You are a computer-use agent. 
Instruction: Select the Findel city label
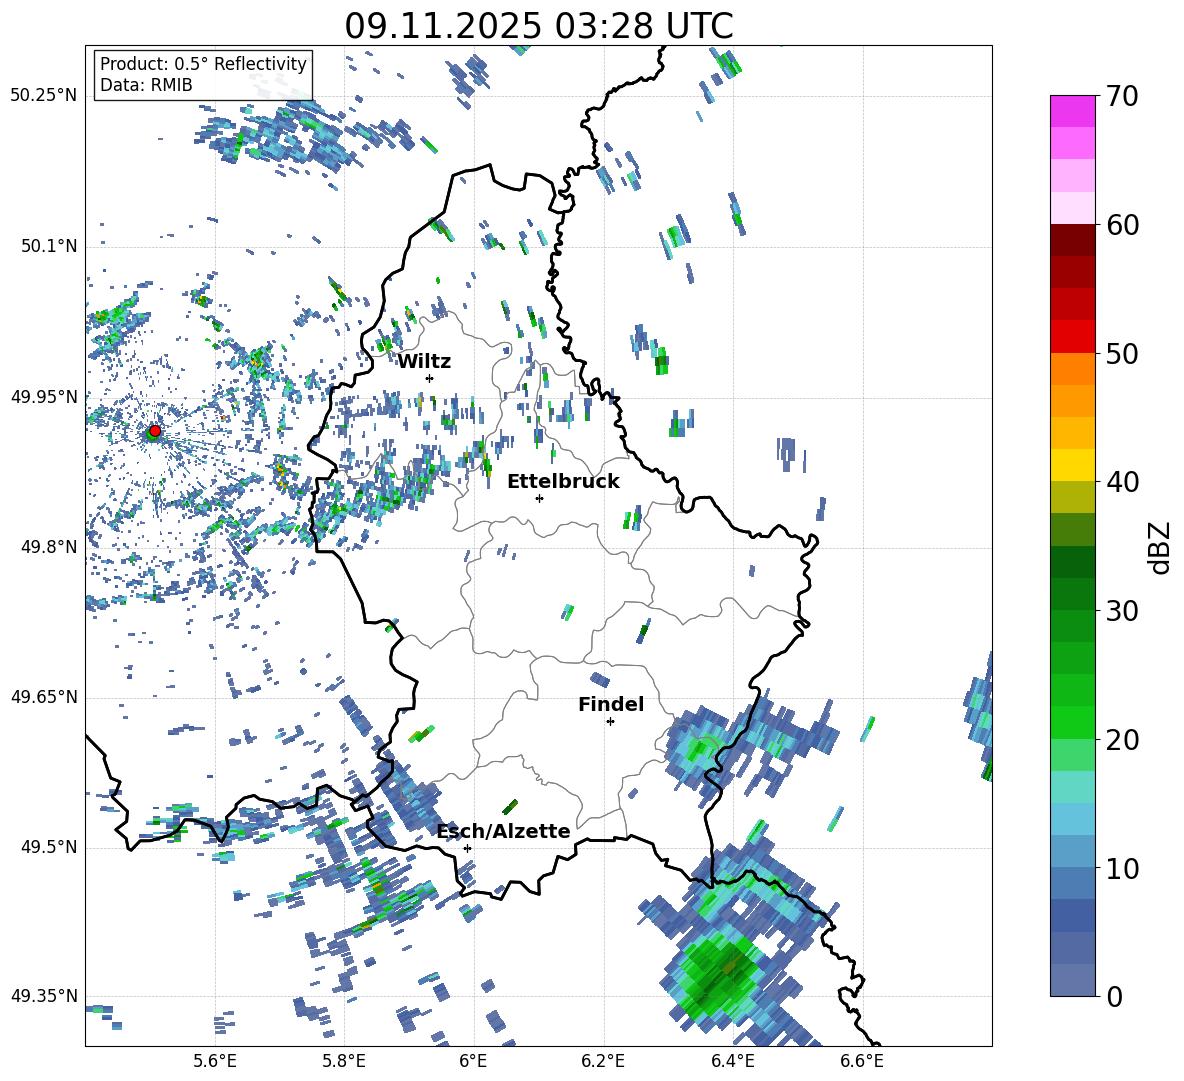coord(611,704)
